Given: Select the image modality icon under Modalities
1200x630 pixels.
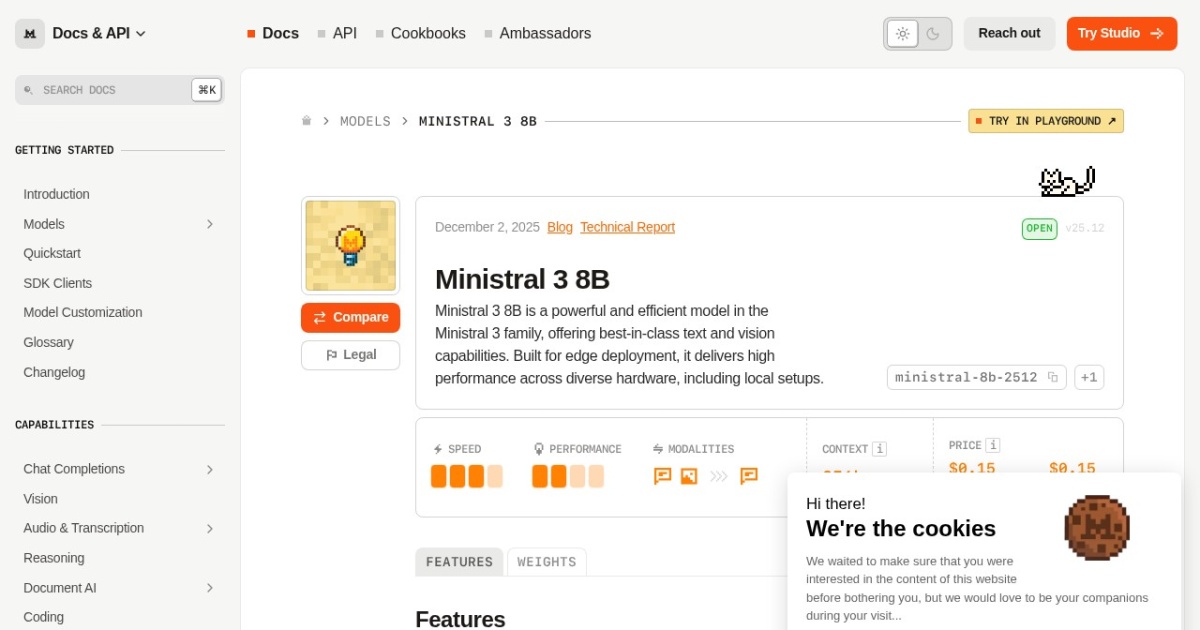Looking at the screenshot, I should tap(686, 477).
